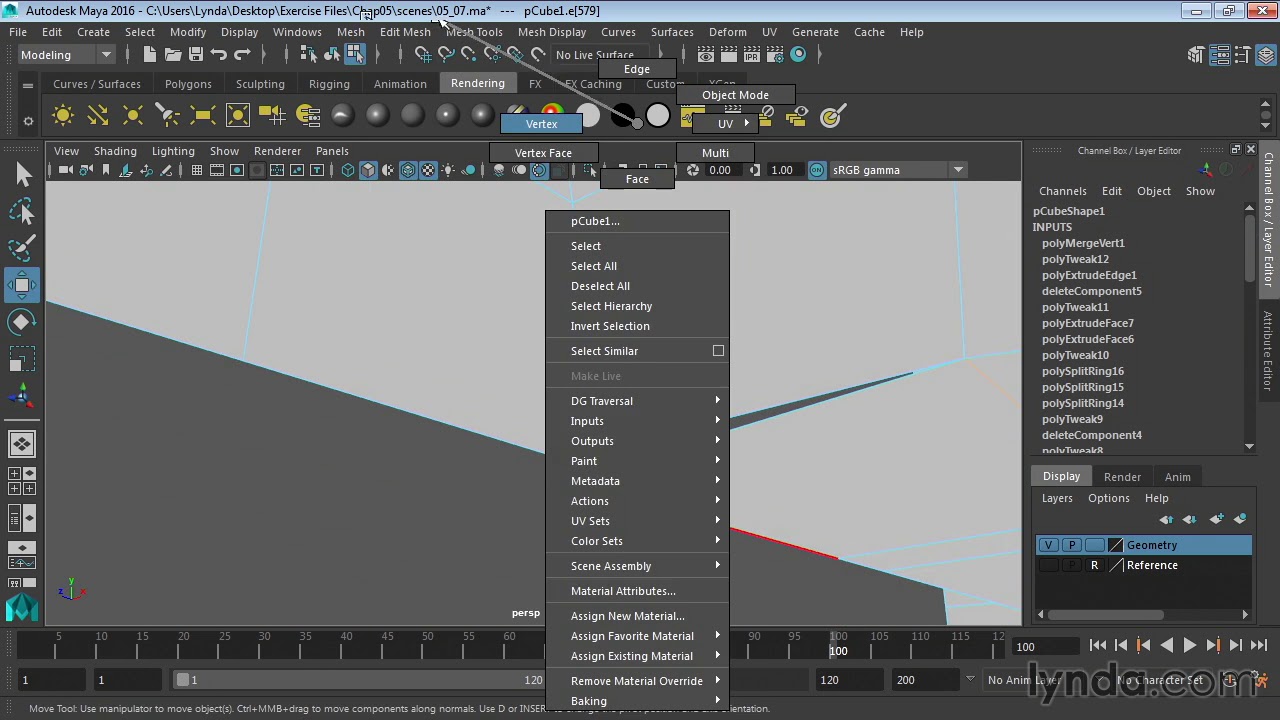1280x720 pixels.
Task: Choose the Paint Selection tool
Action: coord(22,248)
